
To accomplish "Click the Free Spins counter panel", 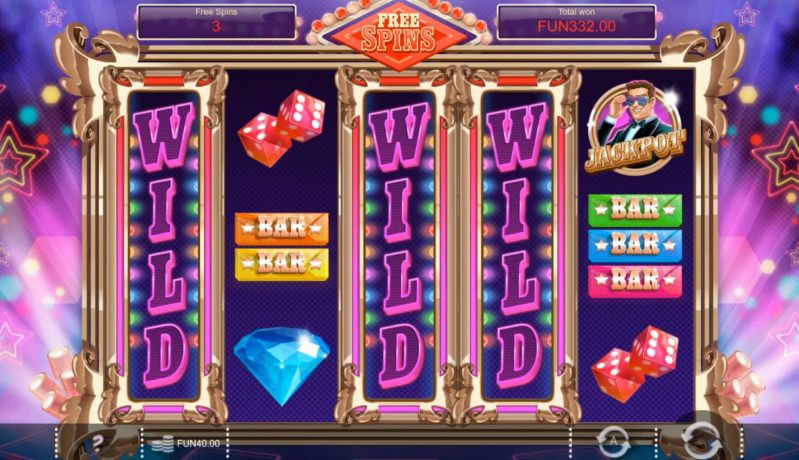I will pos(216,22).
